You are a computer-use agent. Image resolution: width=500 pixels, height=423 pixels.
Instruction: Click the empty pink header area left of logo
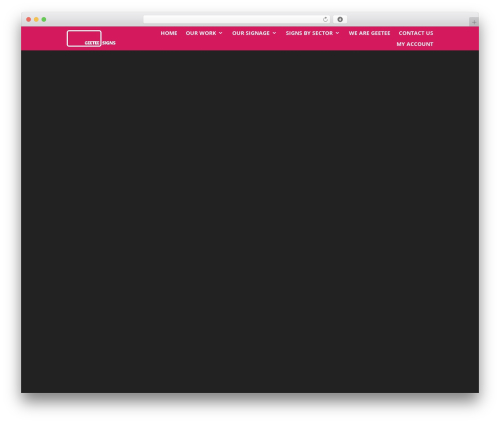[44, 39]
